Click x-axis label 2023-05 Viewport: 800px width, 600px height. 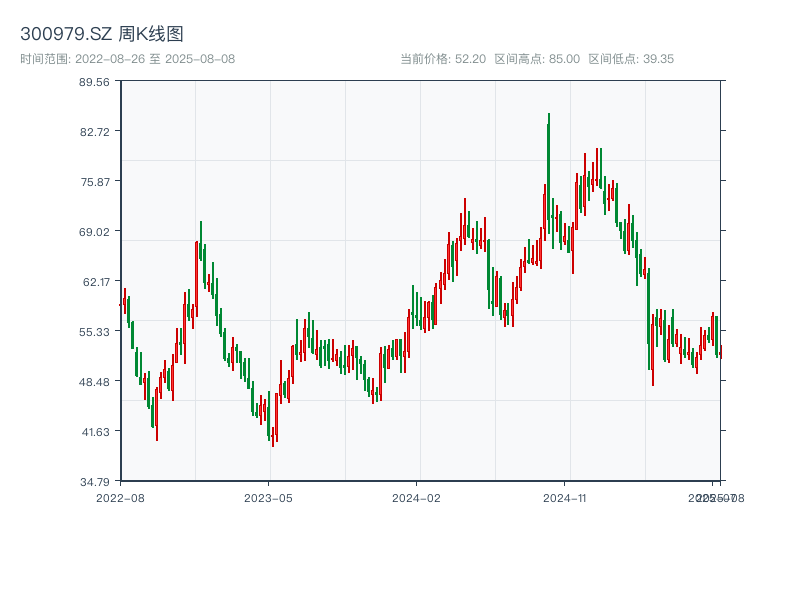click(x=268, y=498)
